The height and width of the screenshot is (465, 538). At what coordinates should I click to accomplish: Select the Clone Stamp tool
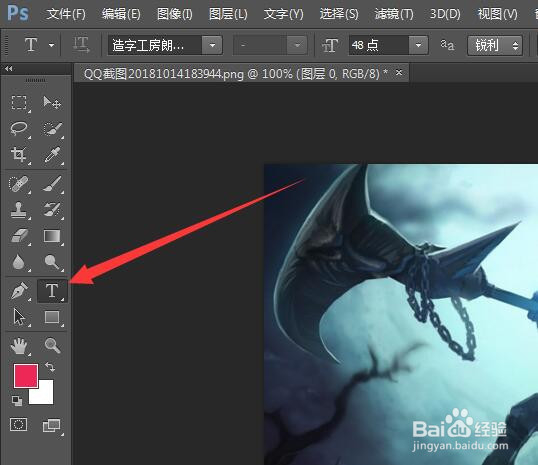click(x=19, y=210)
